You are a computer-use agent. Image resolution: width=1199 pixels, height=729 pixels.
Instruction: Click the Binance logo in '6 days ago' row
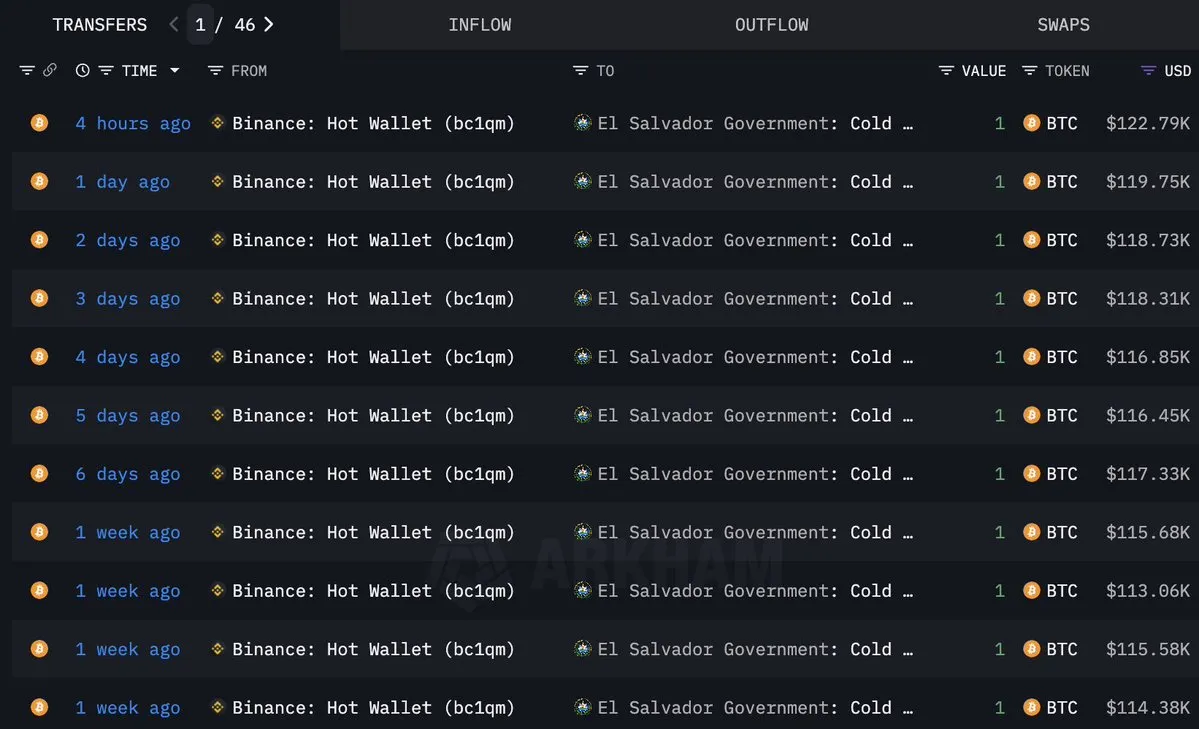pyautogui.click(x=217, y=474)
